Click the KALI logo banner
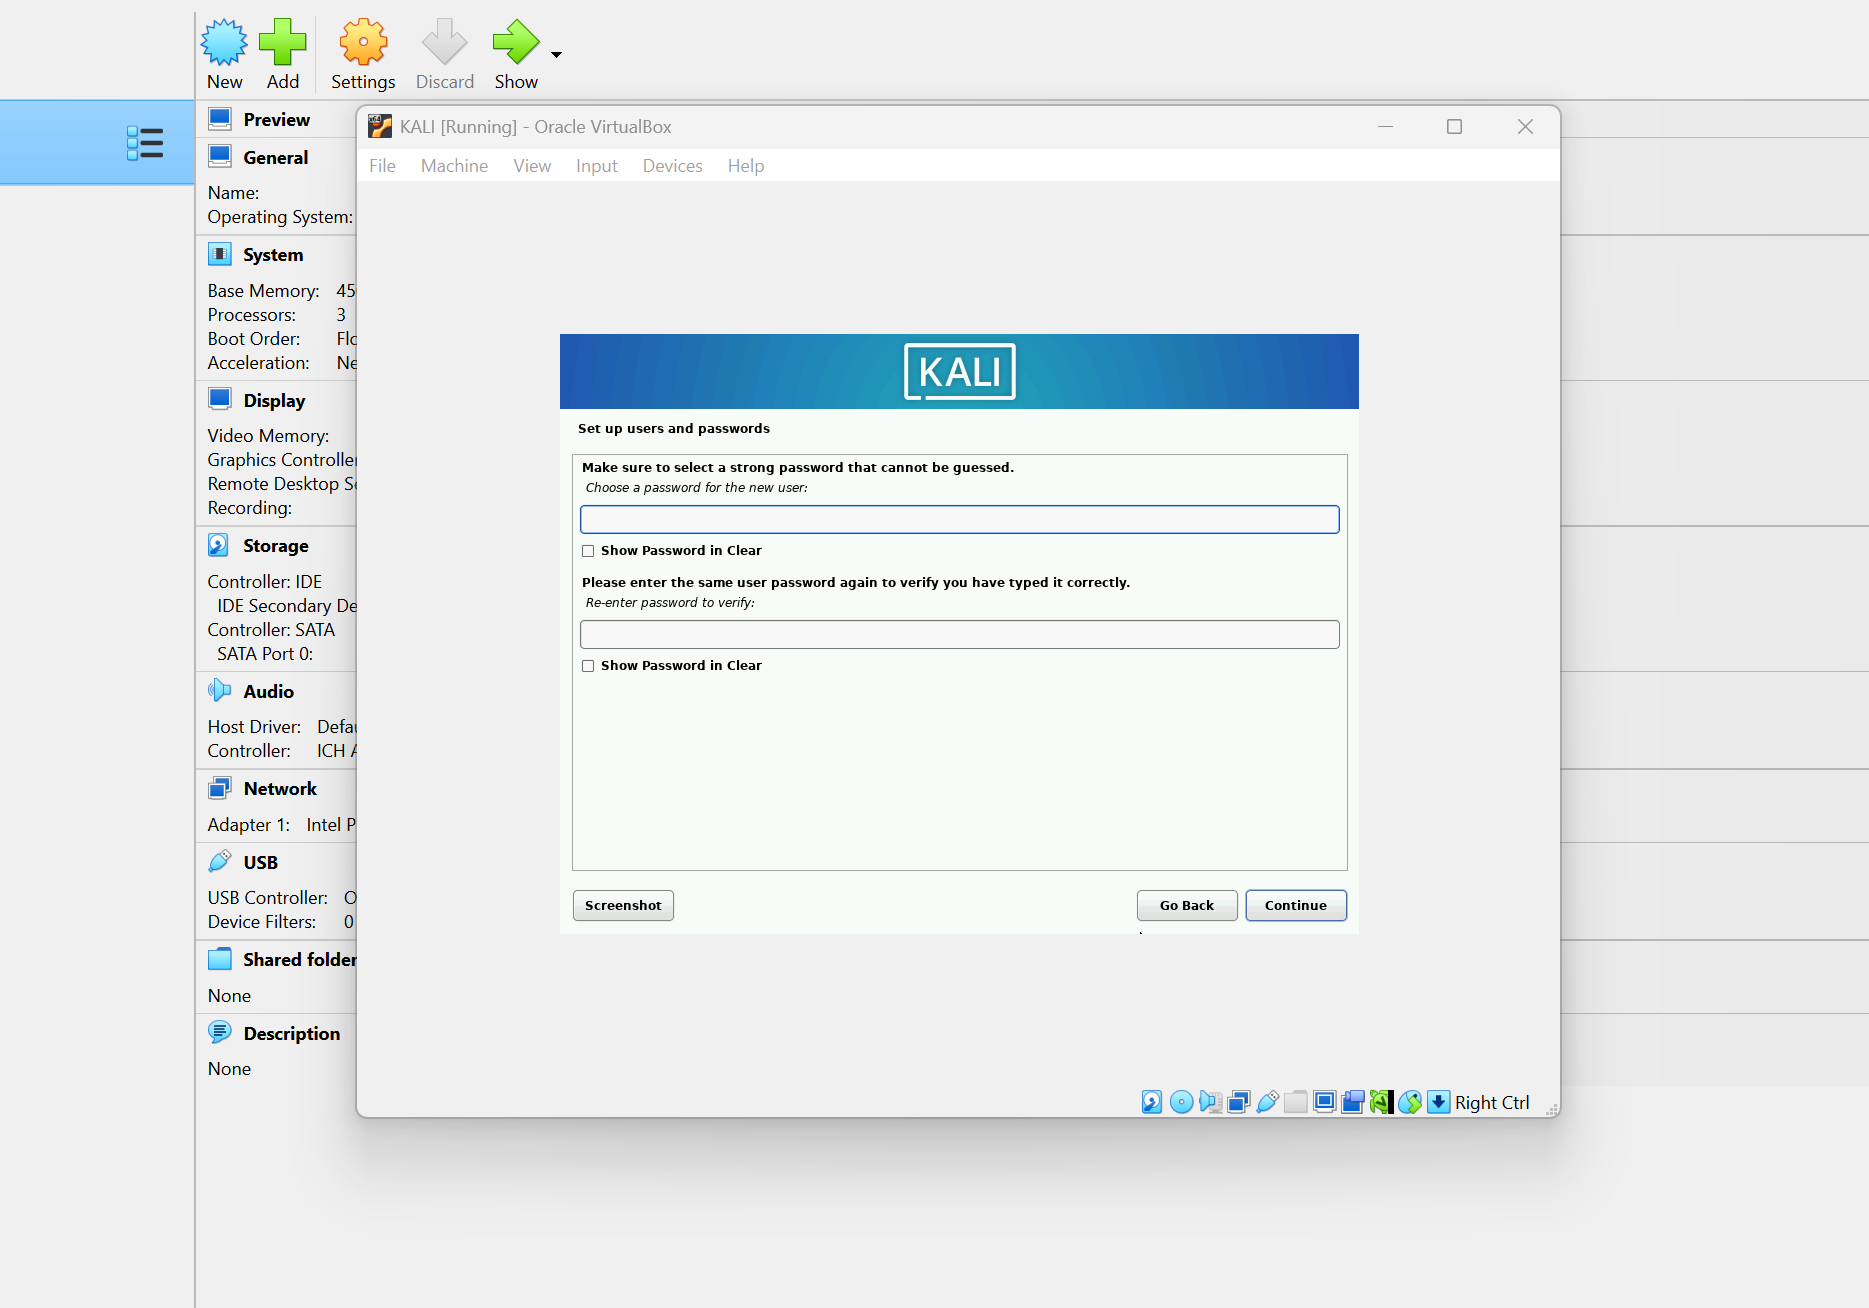Viewport: 1869px width, 1308px height. pos(959,371)
